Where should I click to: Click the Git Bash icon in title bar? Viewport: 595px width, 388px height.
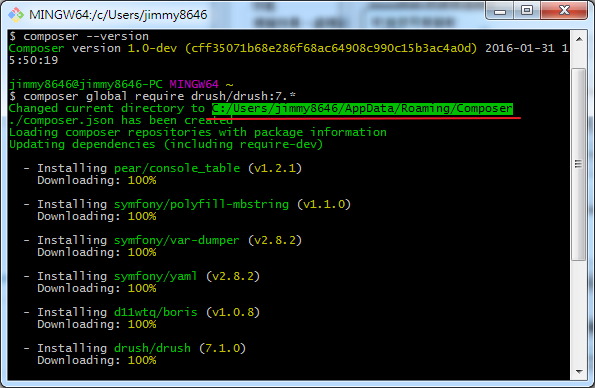16,15
